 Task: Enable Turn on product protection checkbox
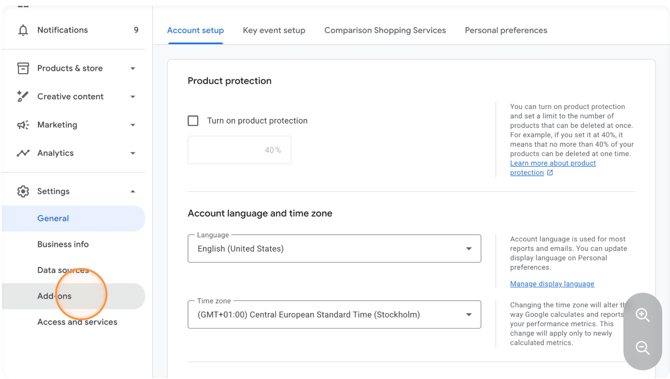[193, 121]
